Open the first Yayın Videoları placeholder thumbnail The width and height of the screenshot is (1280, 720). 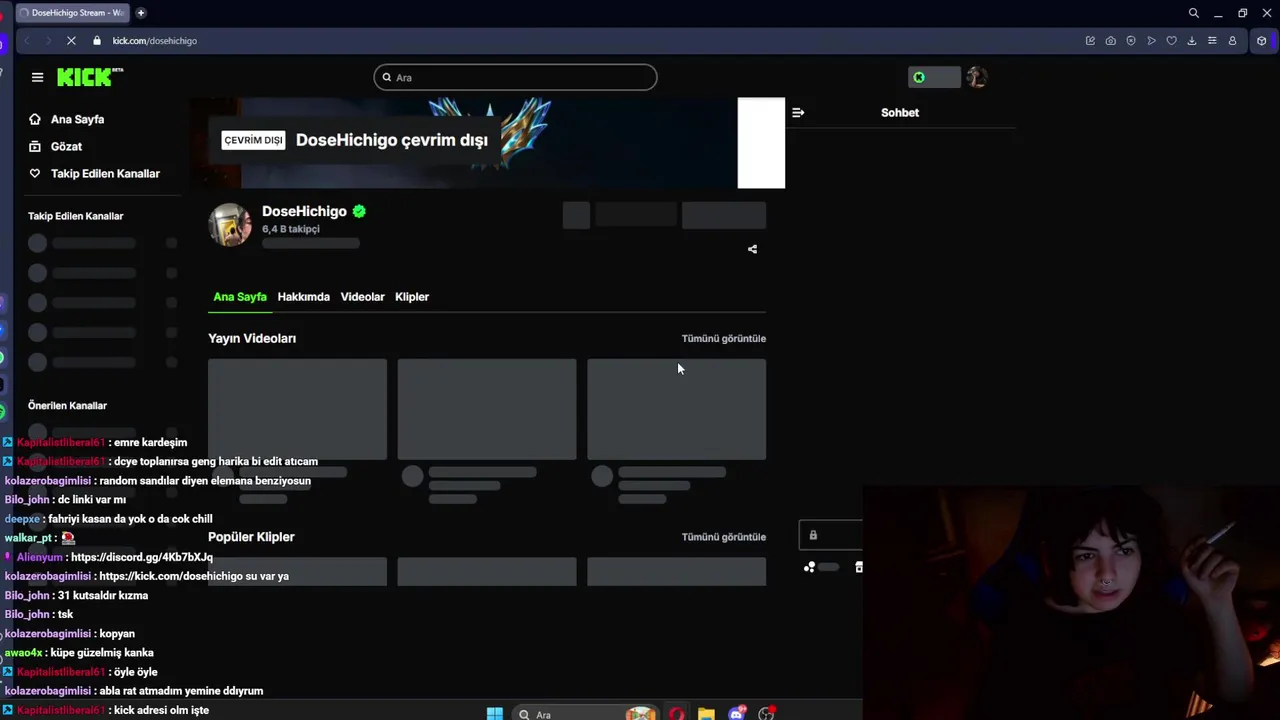click(x=297, y=409)
